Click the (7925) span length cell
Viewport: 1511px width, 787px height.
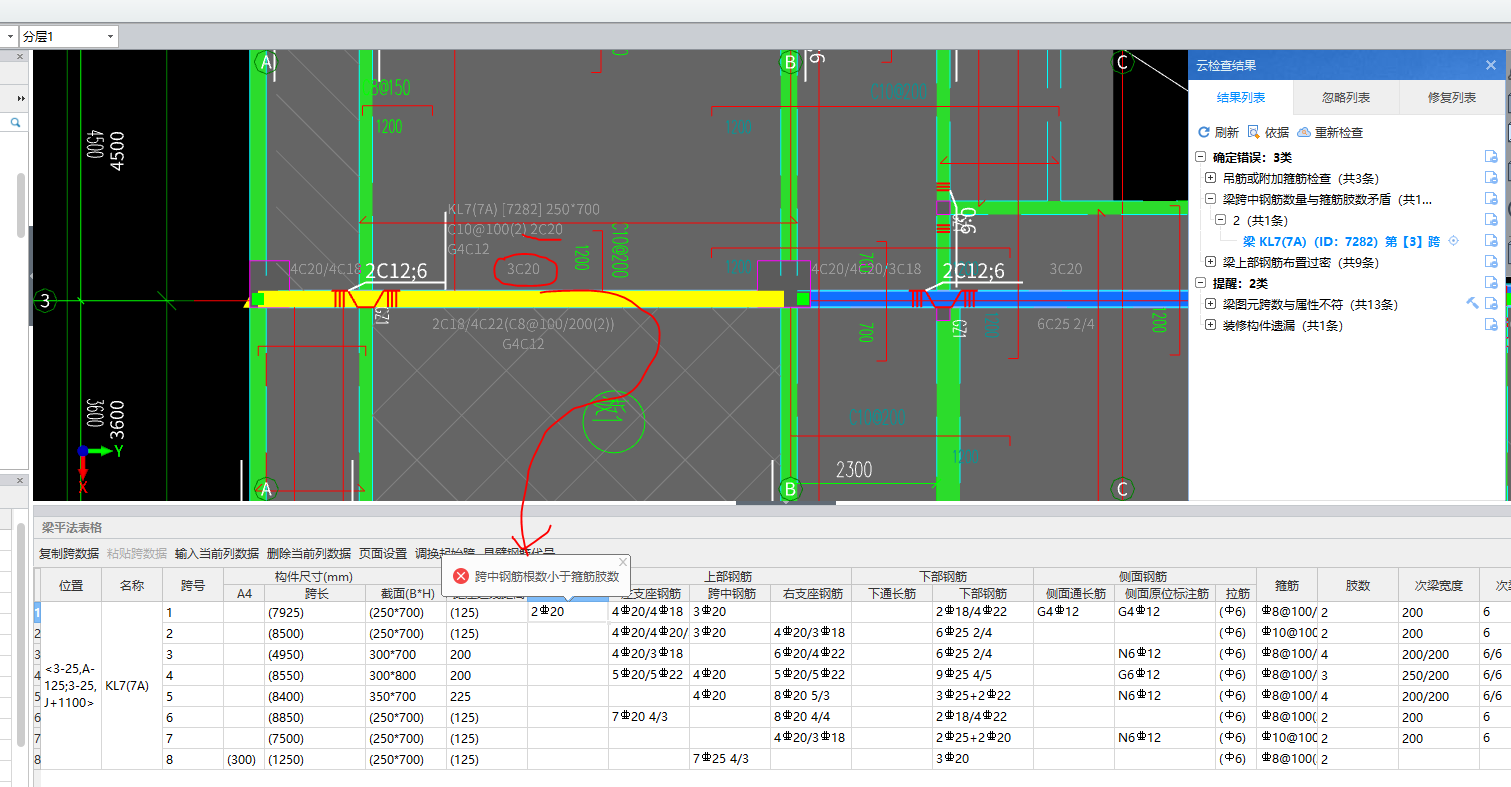[x=314, y=611]
